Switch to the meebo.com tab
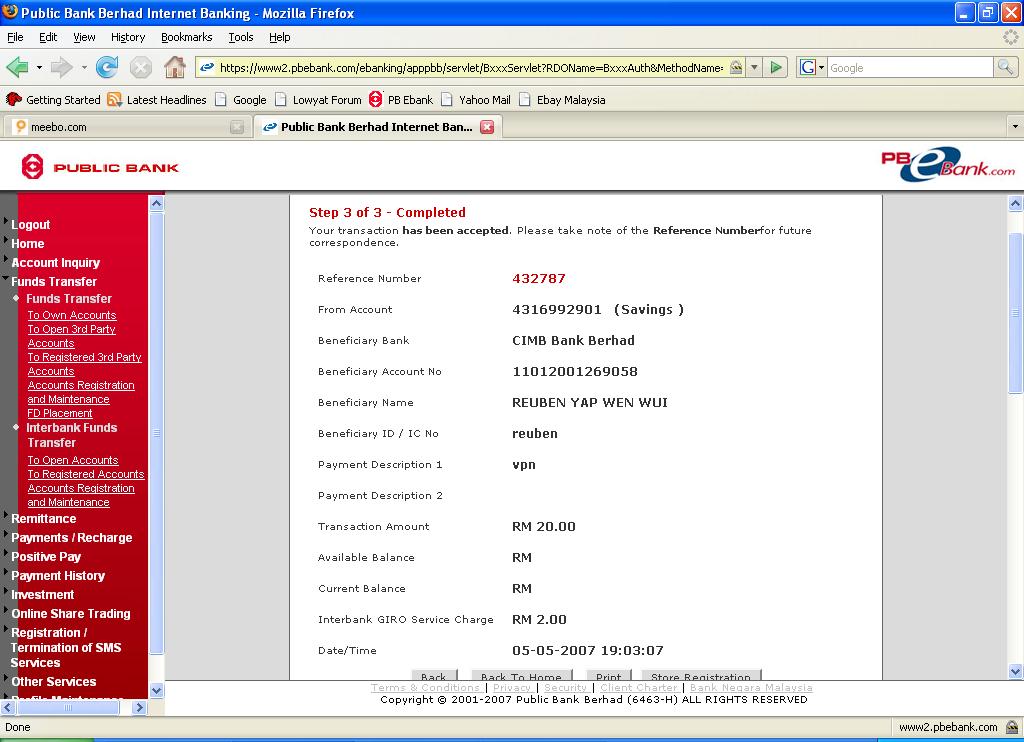The image size is (1024, 742). [127, 127]
